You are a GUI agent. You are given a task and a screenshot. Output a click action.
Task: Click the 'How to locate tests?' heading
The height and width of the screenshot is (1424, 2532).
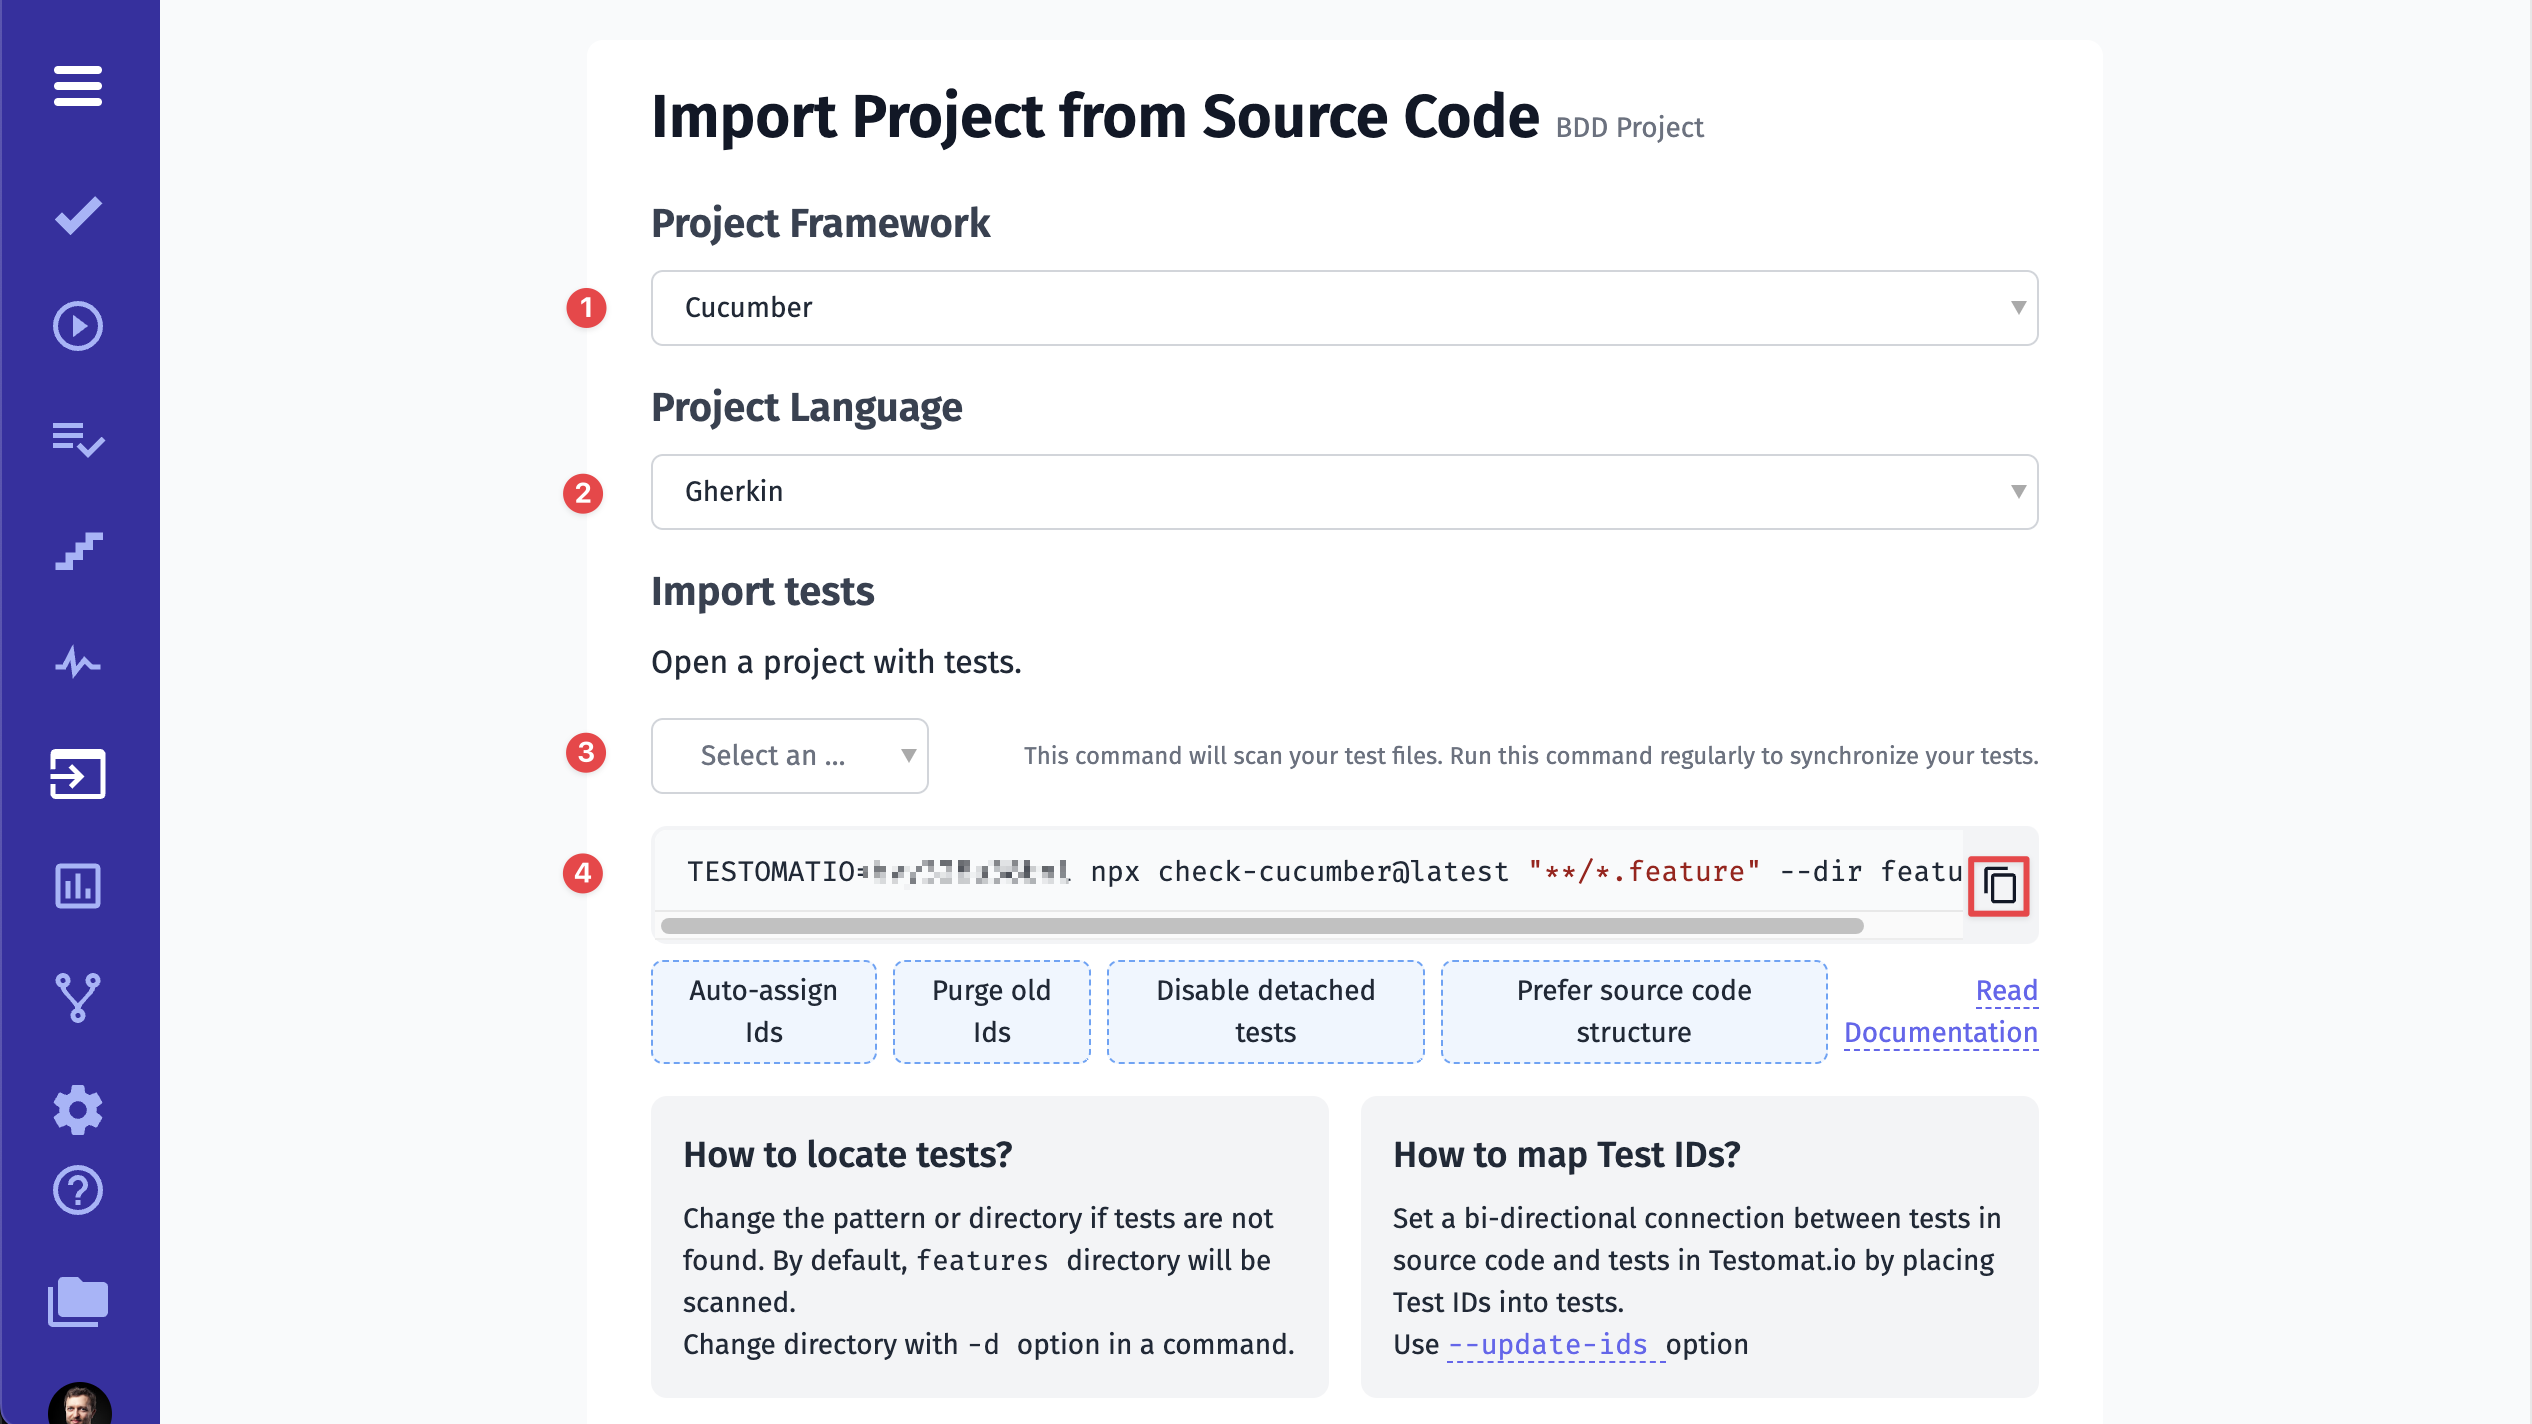coord(848,1156)
